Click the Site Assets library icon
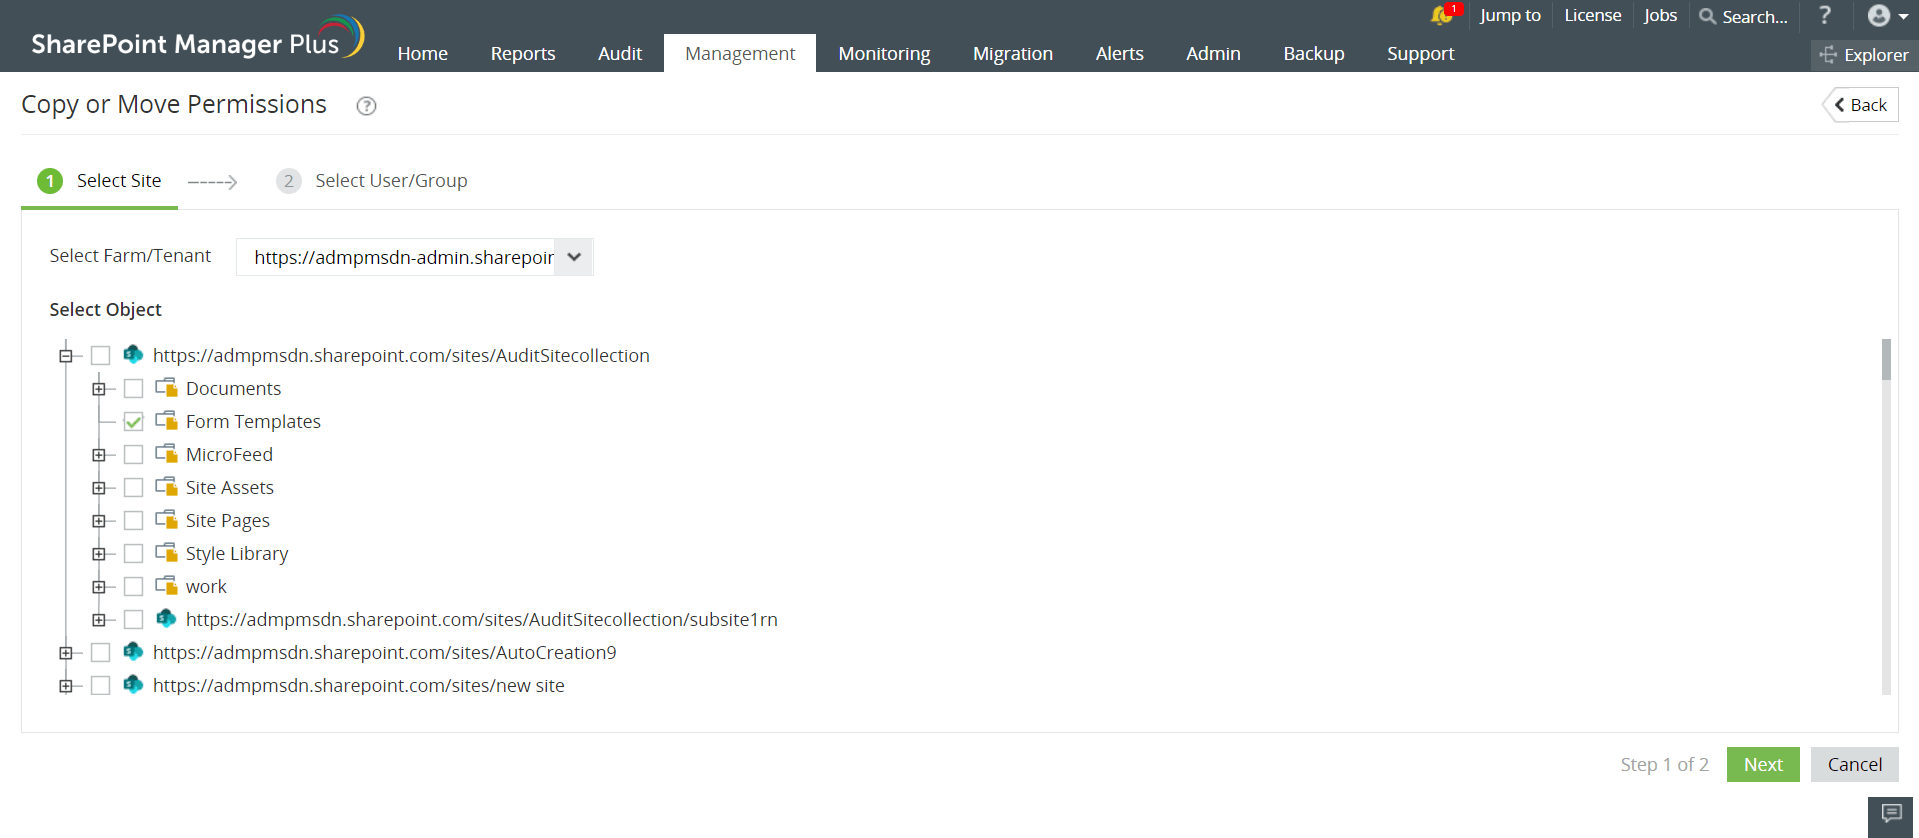Viewport: 1919px width, 838px height. pyautogui.click(x=167, y=486)
